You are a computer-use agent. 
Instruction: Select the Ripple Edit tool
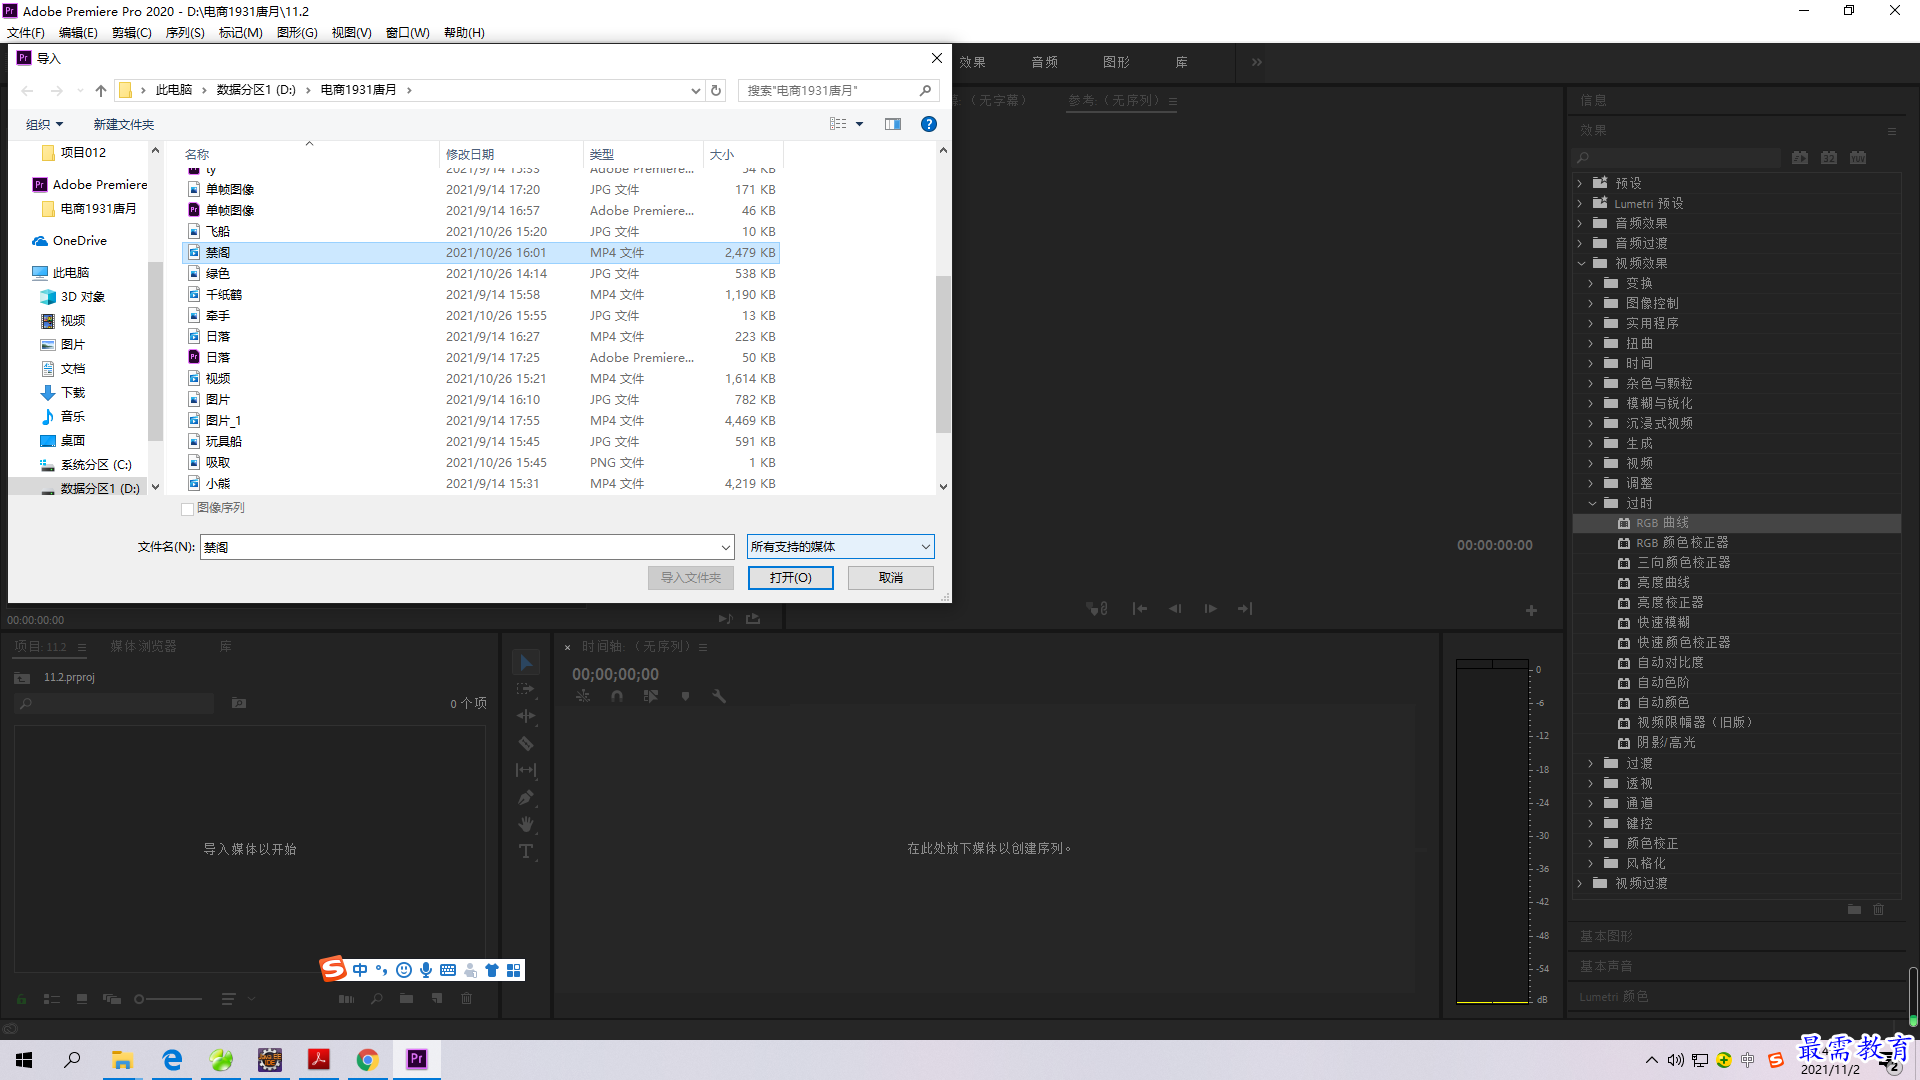coord(526,716)
